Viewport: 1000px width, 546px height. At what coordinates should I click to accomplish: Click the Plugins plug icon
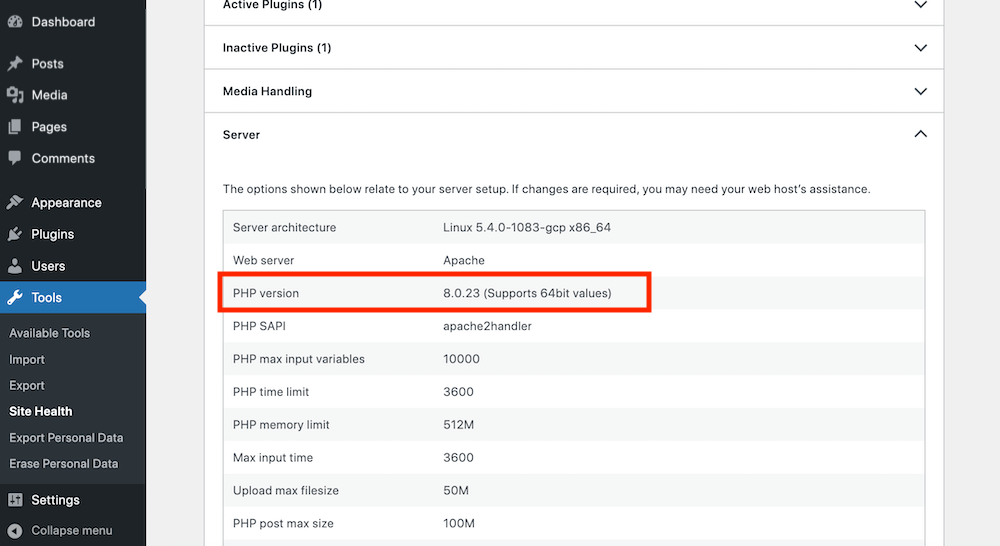click(15, 234)
